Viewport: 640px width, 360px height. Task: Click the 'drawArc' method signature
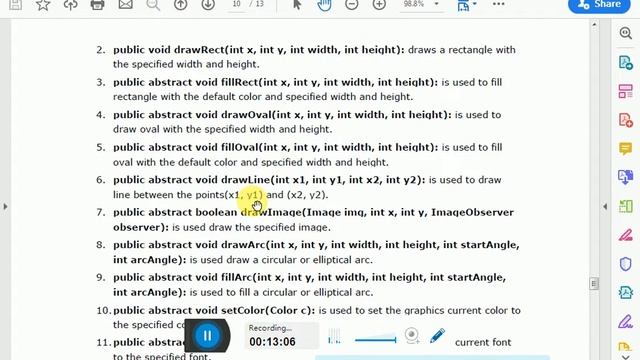pos(316,252)
